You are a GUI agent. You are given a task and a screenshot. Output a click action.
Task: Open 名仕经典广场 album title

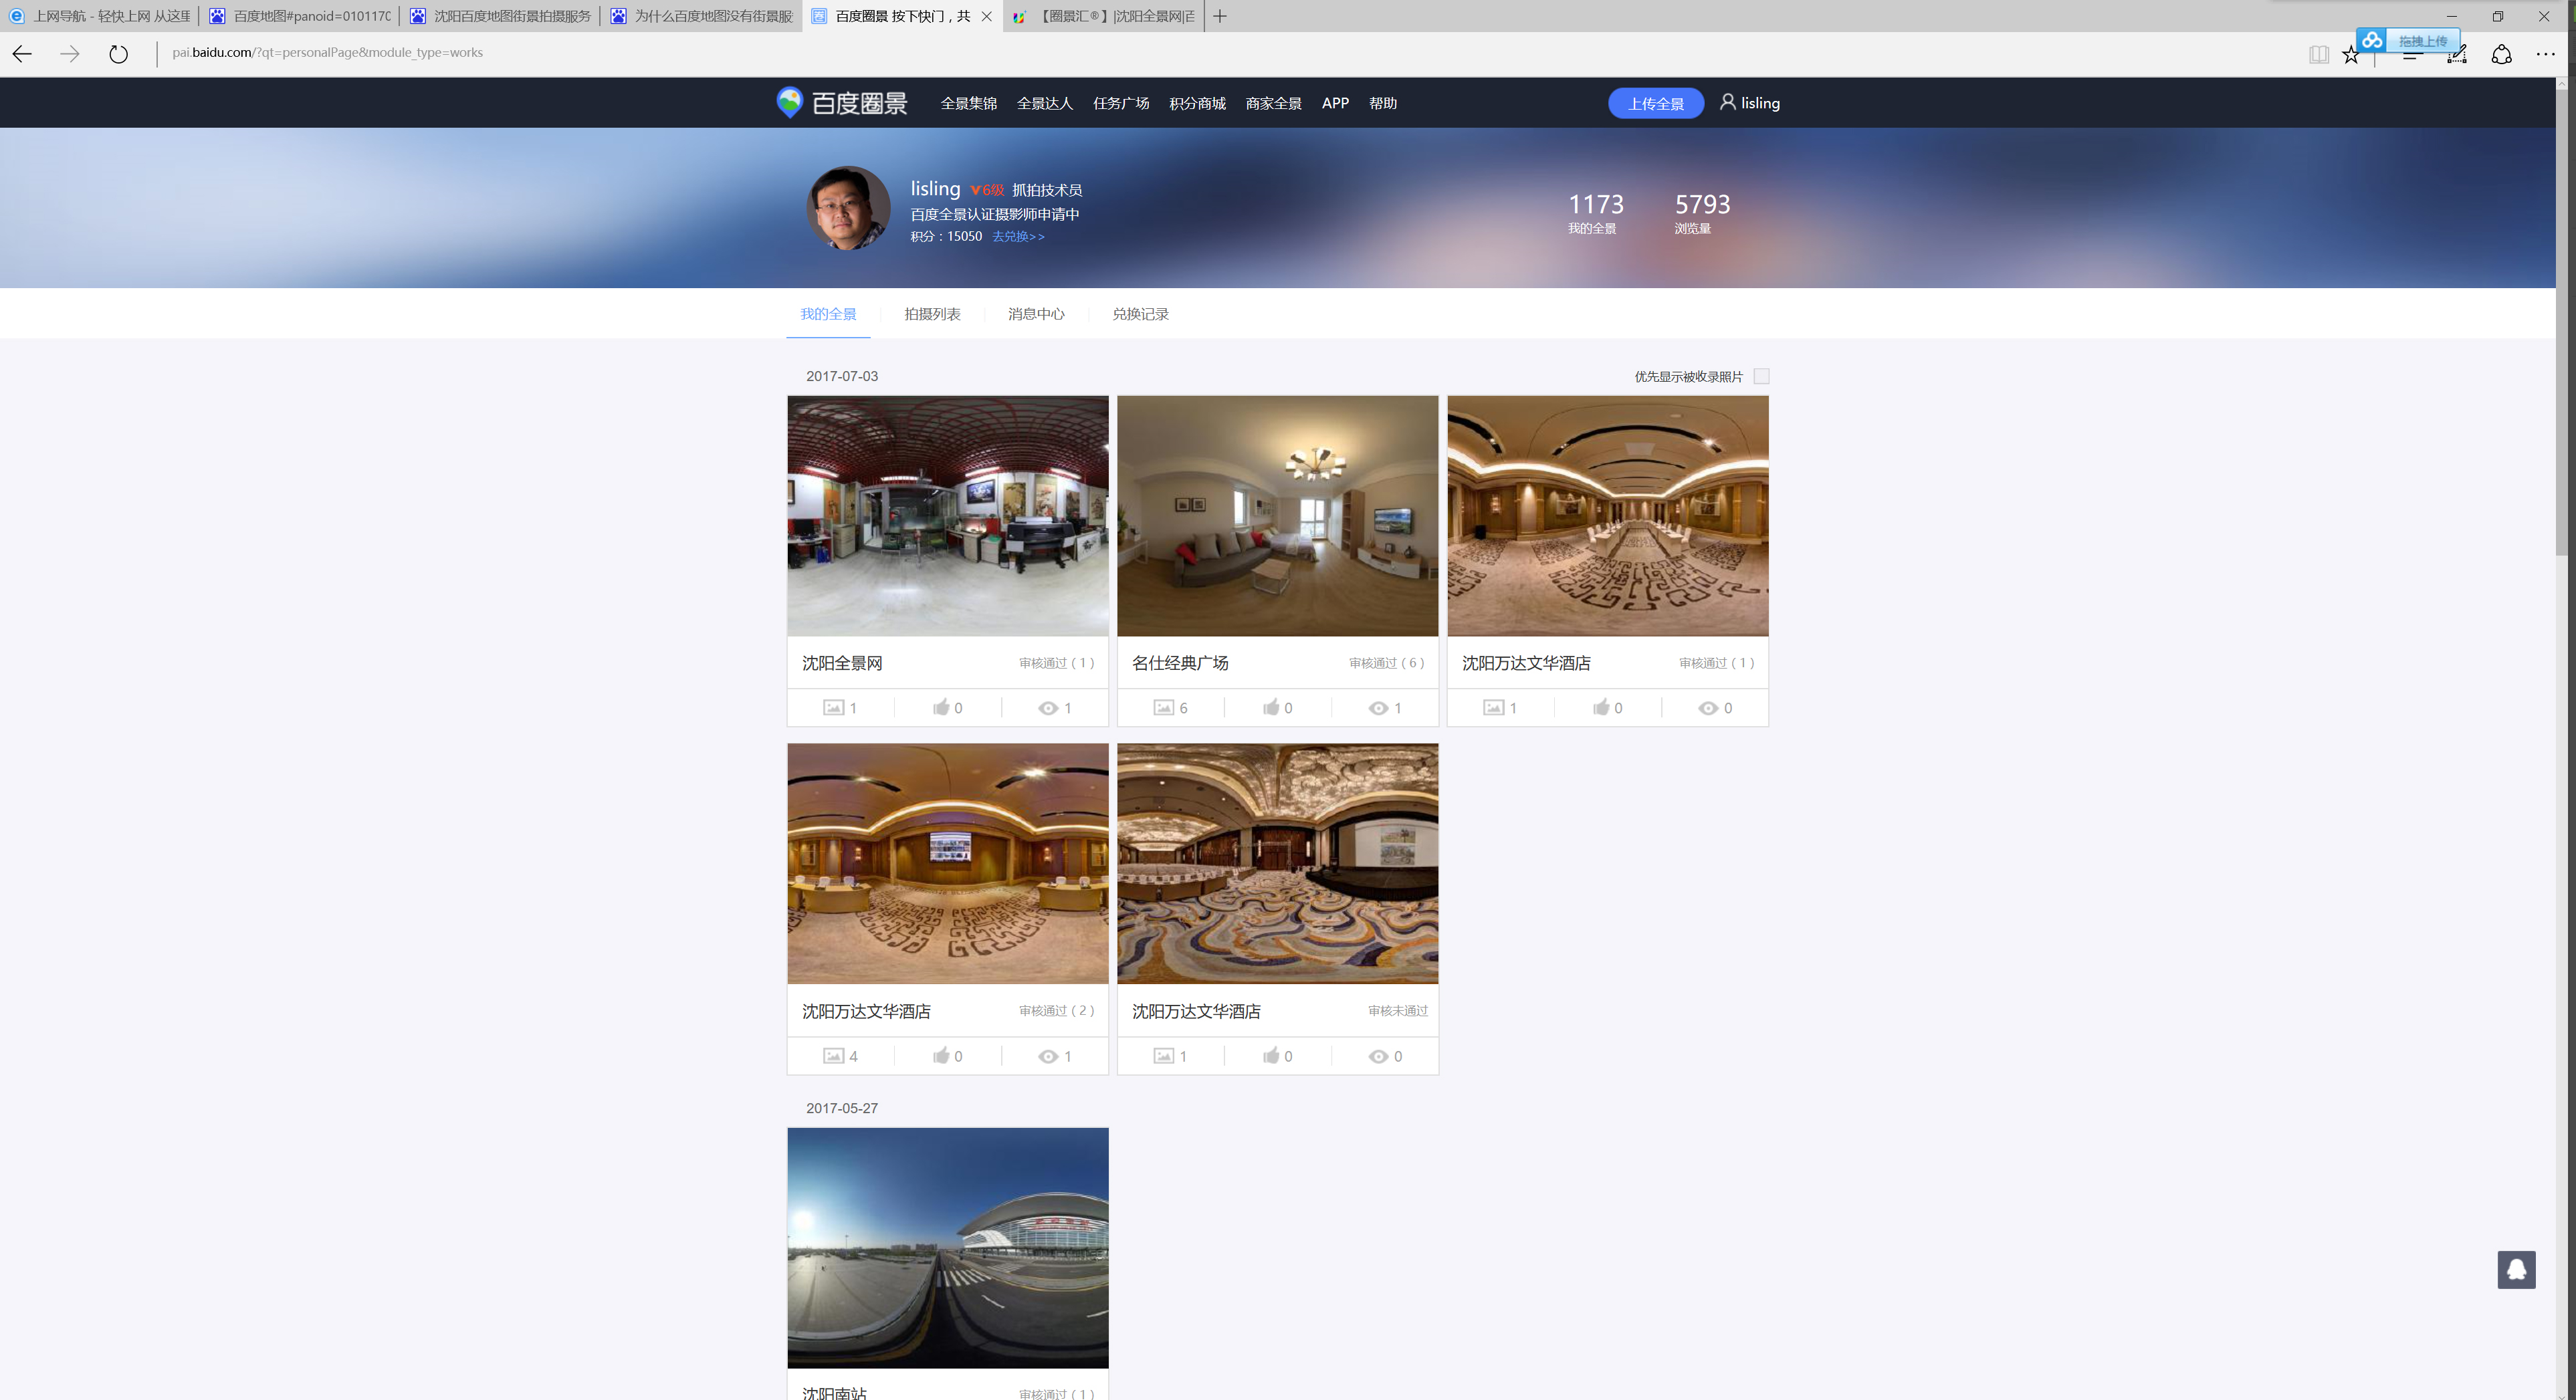click(1180, 663)
